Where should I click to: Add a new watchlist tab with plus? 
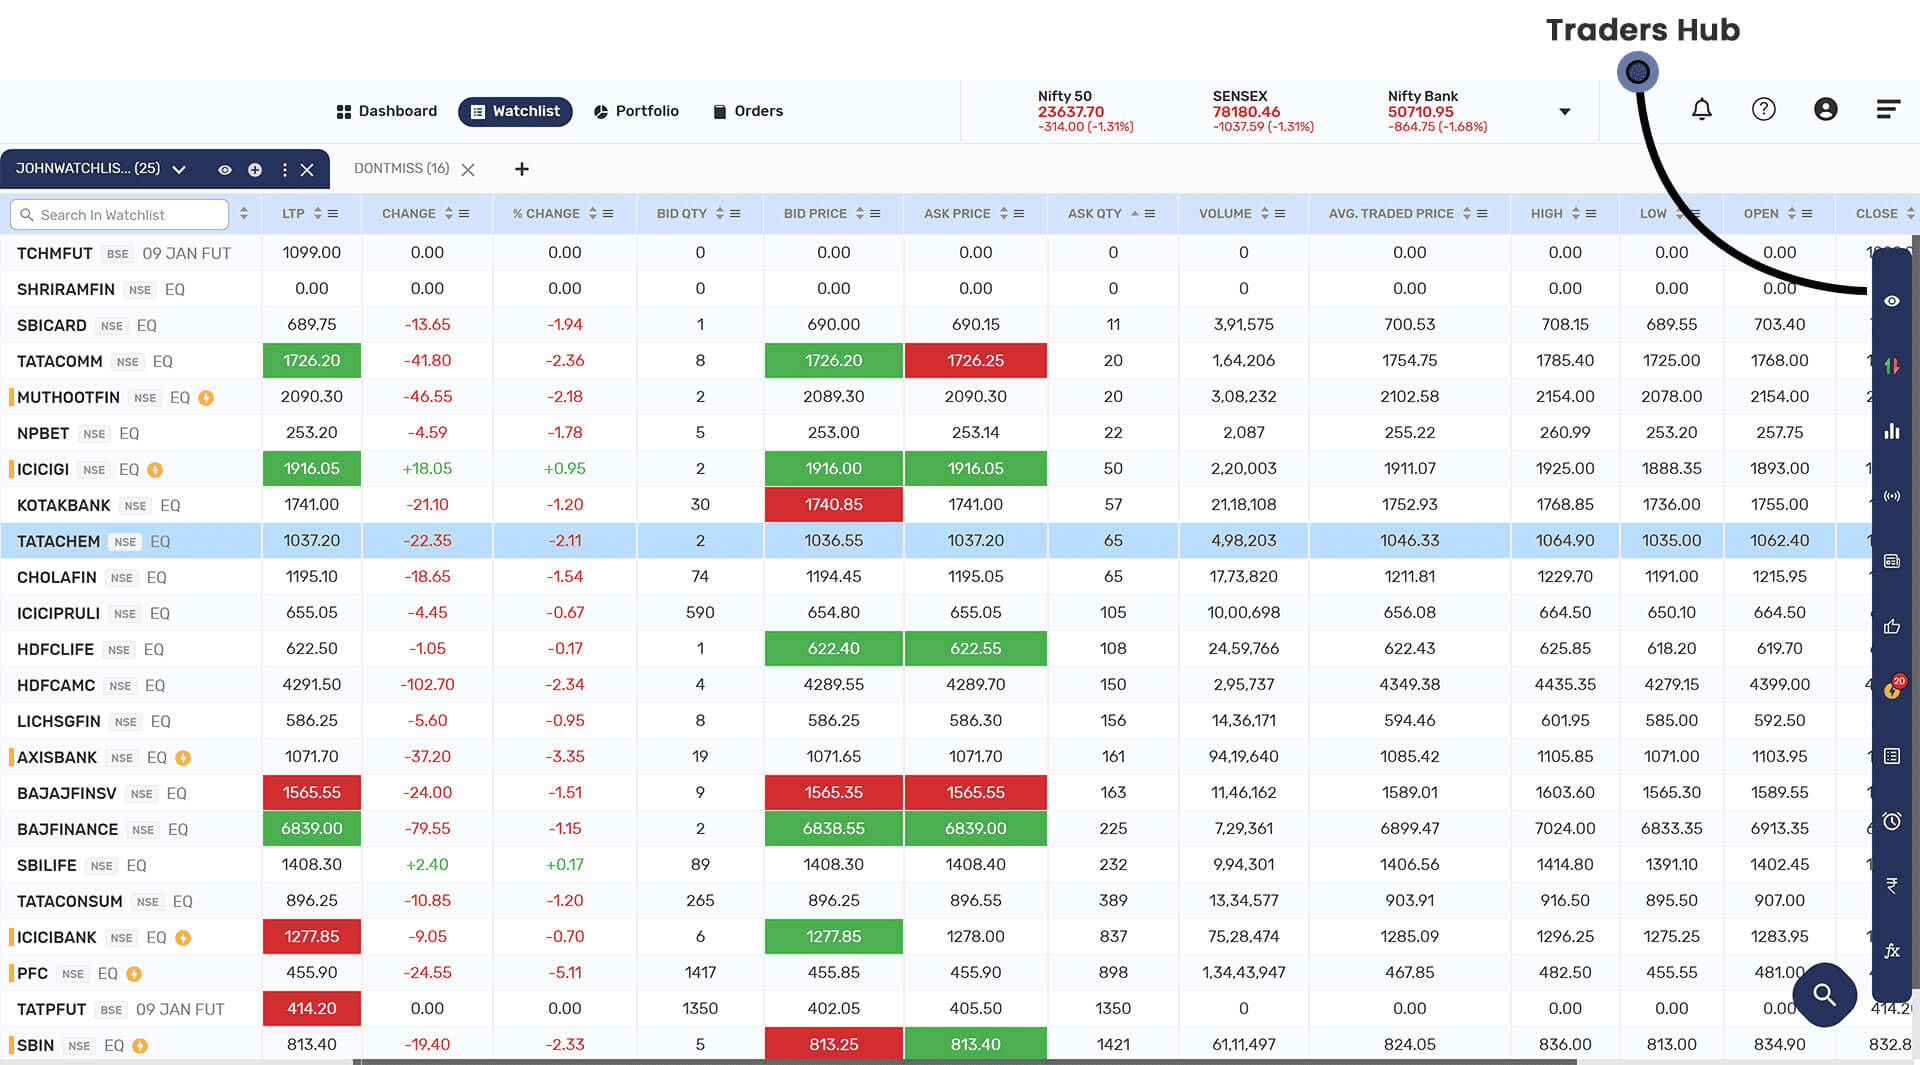point(521,169)
